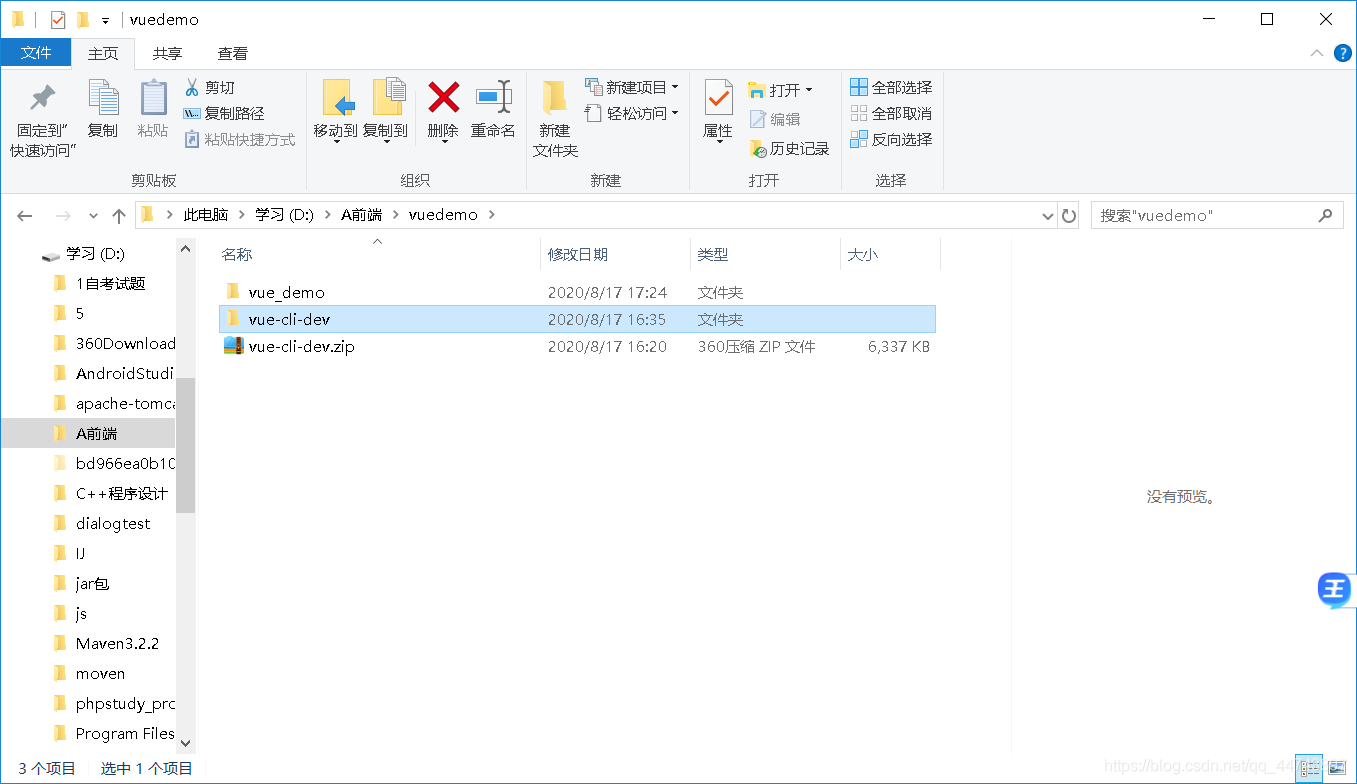Open A前端 in the navigation pane
The image size is (1357, 784).
pyautogui.click(x=96, y=433)
